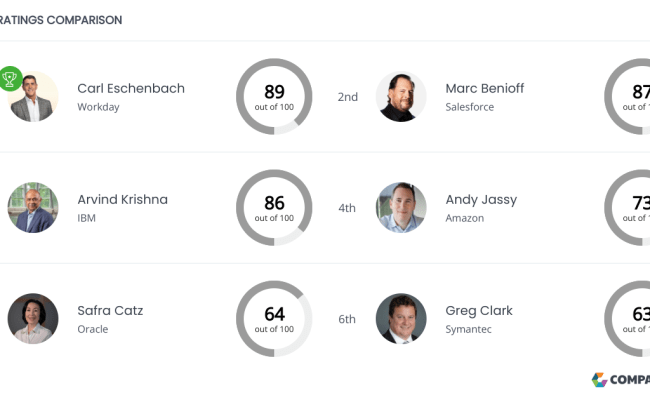650x400 pixels.
Task: Open Greg Clark's portrait thumbnail
Action: pyautogui.click(x=401, y=319)
